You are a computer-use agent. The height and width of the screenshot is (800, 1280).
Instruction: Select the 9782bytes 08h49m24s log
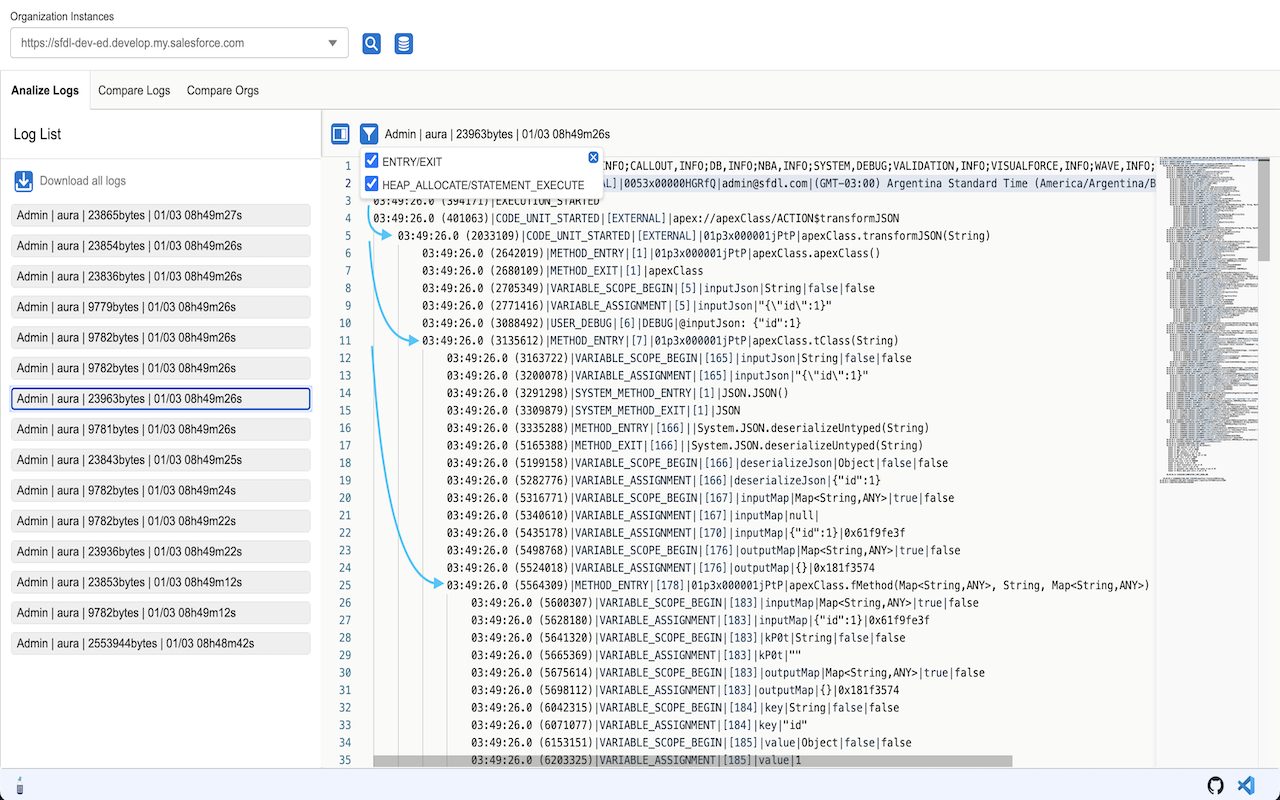(161, 491)
